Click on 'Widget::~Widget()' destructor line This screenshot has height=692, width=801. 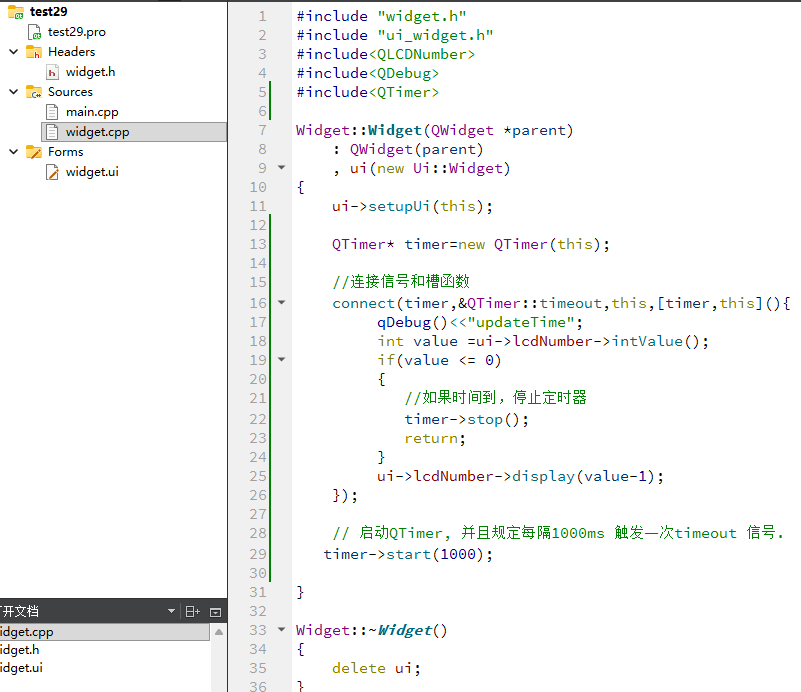click(371, 630)
